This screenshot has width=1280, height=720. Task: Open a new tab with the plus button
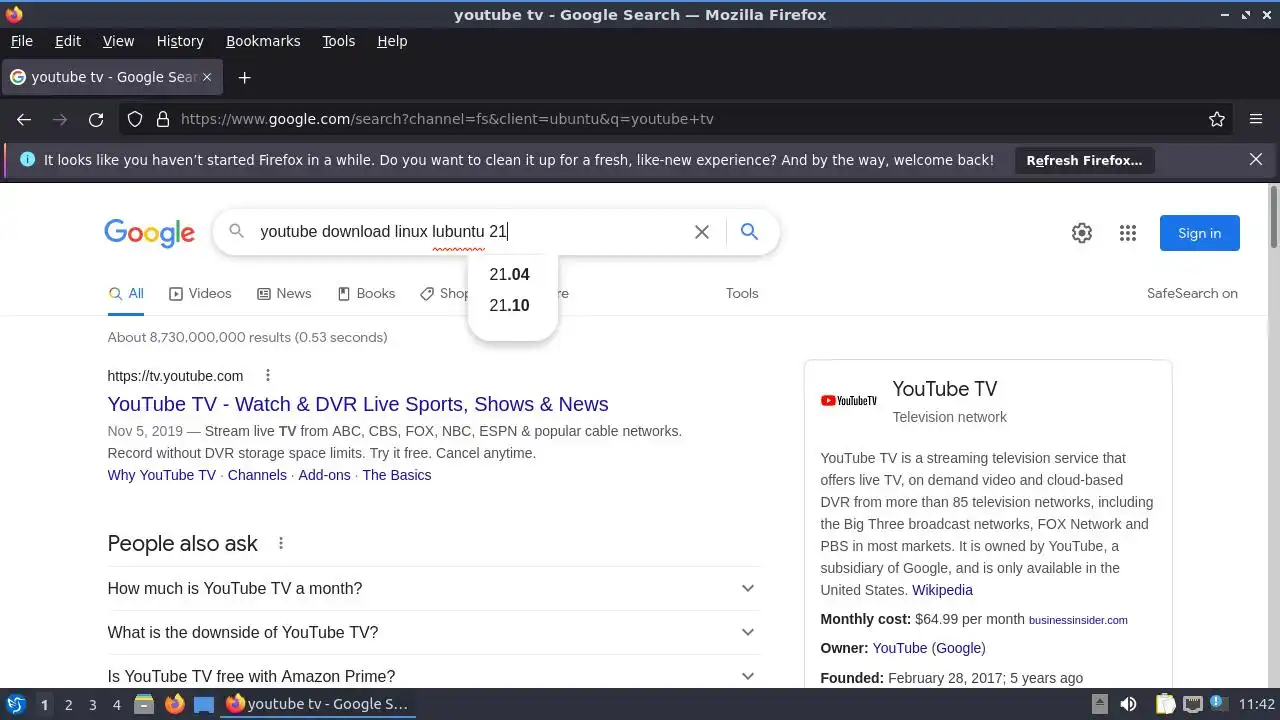tap(244, 77)
